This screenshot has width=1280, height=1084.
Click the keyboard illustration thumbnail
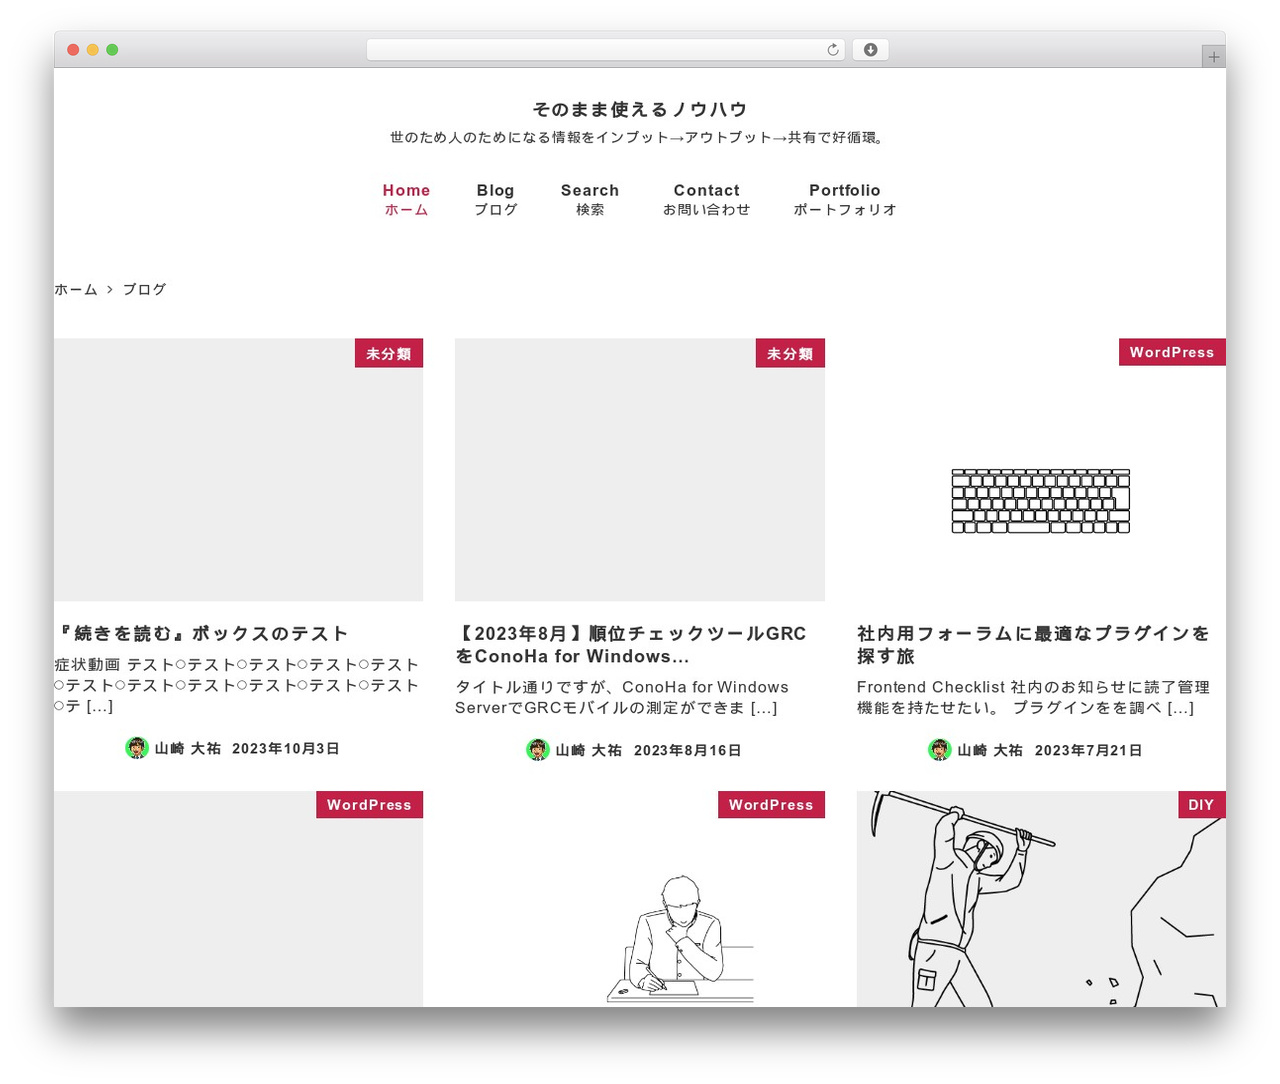click(1041, 500)
